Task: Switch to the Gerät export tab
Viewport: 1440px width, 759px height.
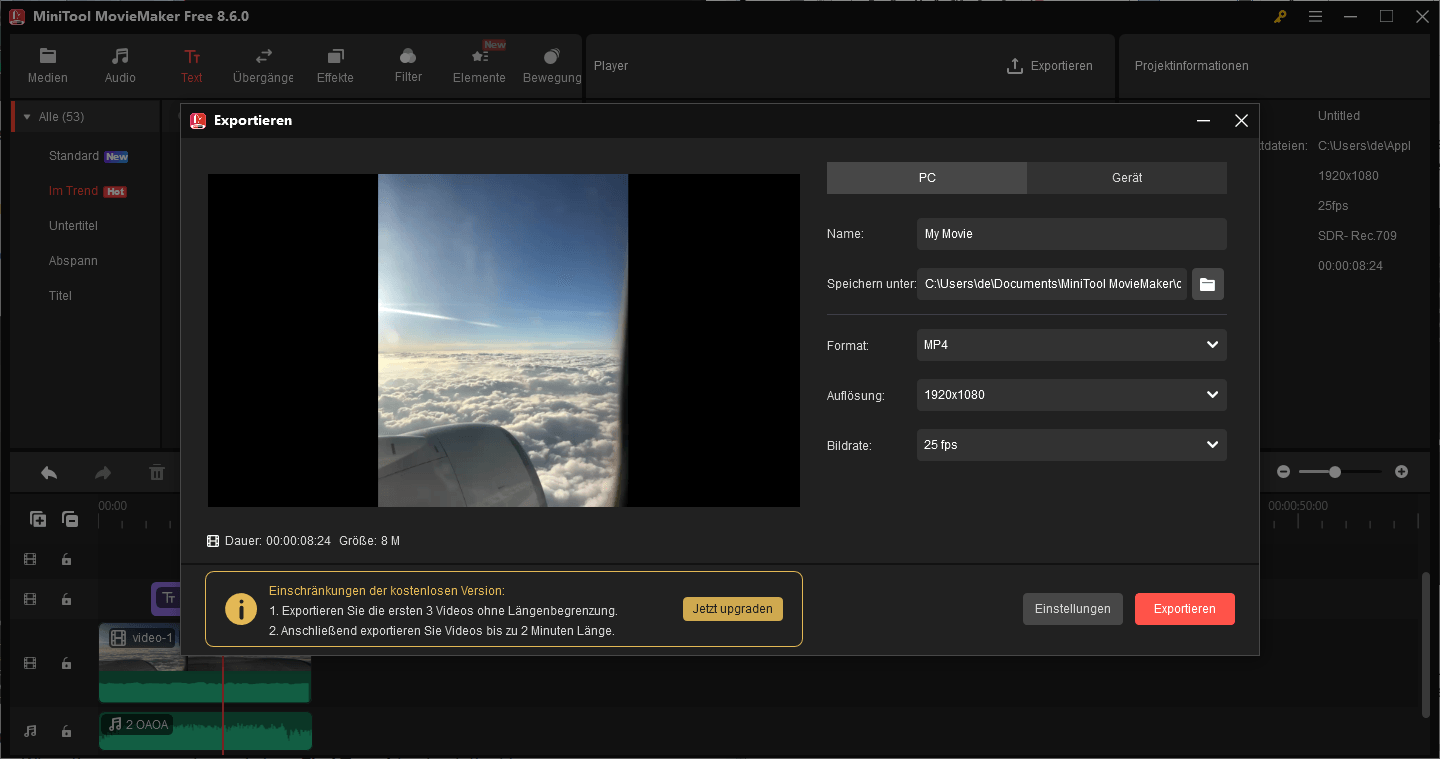Action: click(1127, 177)
